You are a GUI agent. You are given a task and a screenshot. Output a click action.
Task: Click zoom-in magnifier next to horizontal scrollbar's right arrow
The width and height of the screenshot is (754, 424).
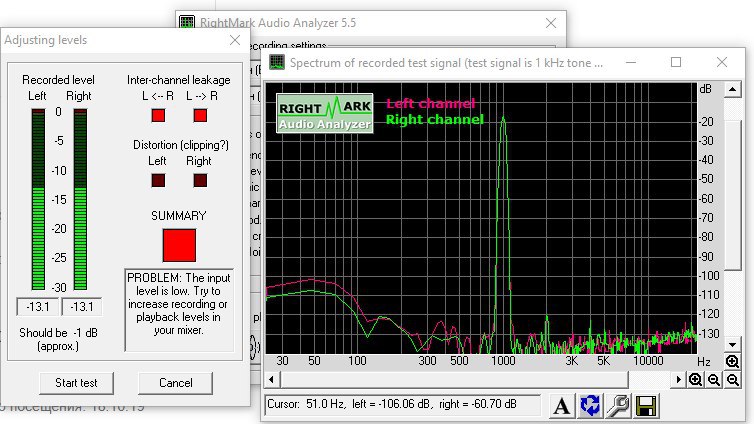pyautogui.click(x=695, y=380)
